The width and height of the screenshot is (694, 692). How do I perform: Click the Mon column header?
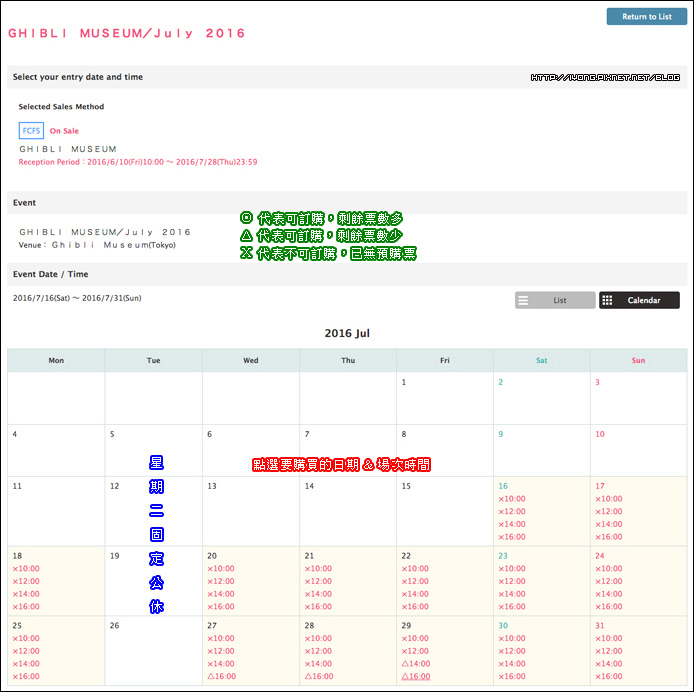[x=56, y=360]
